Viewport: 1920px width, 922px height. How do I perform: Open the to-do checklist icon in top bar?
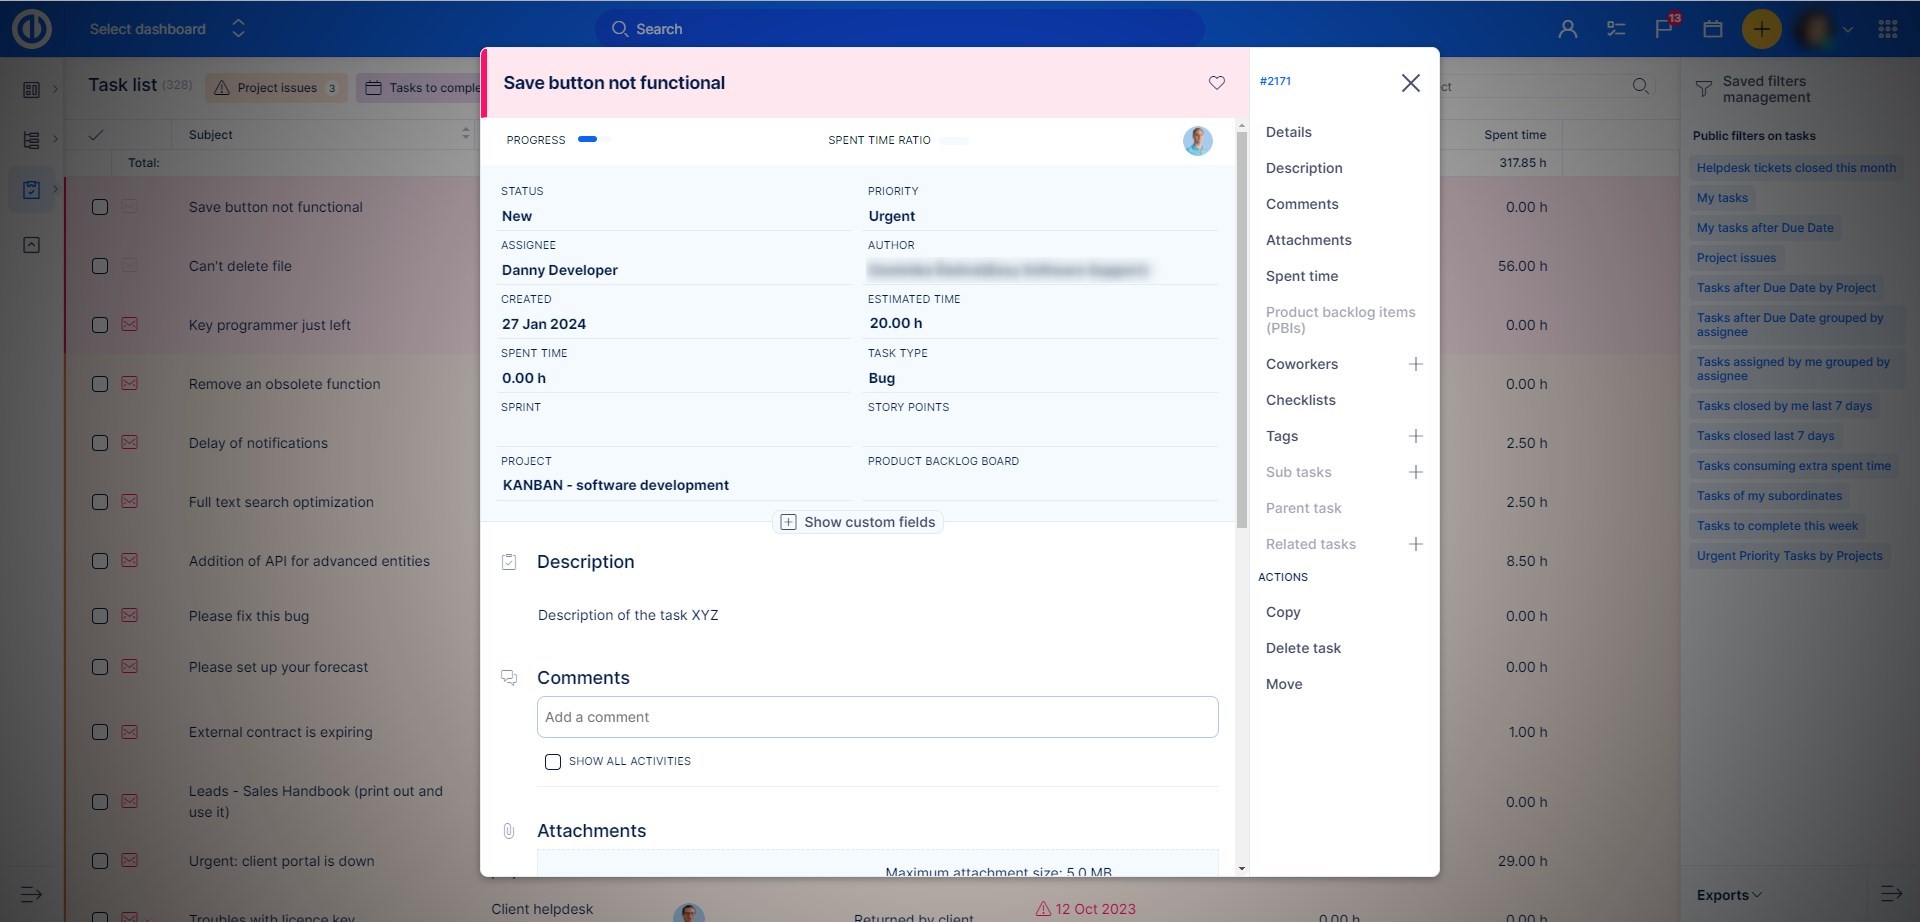[x=1616, y=29]
